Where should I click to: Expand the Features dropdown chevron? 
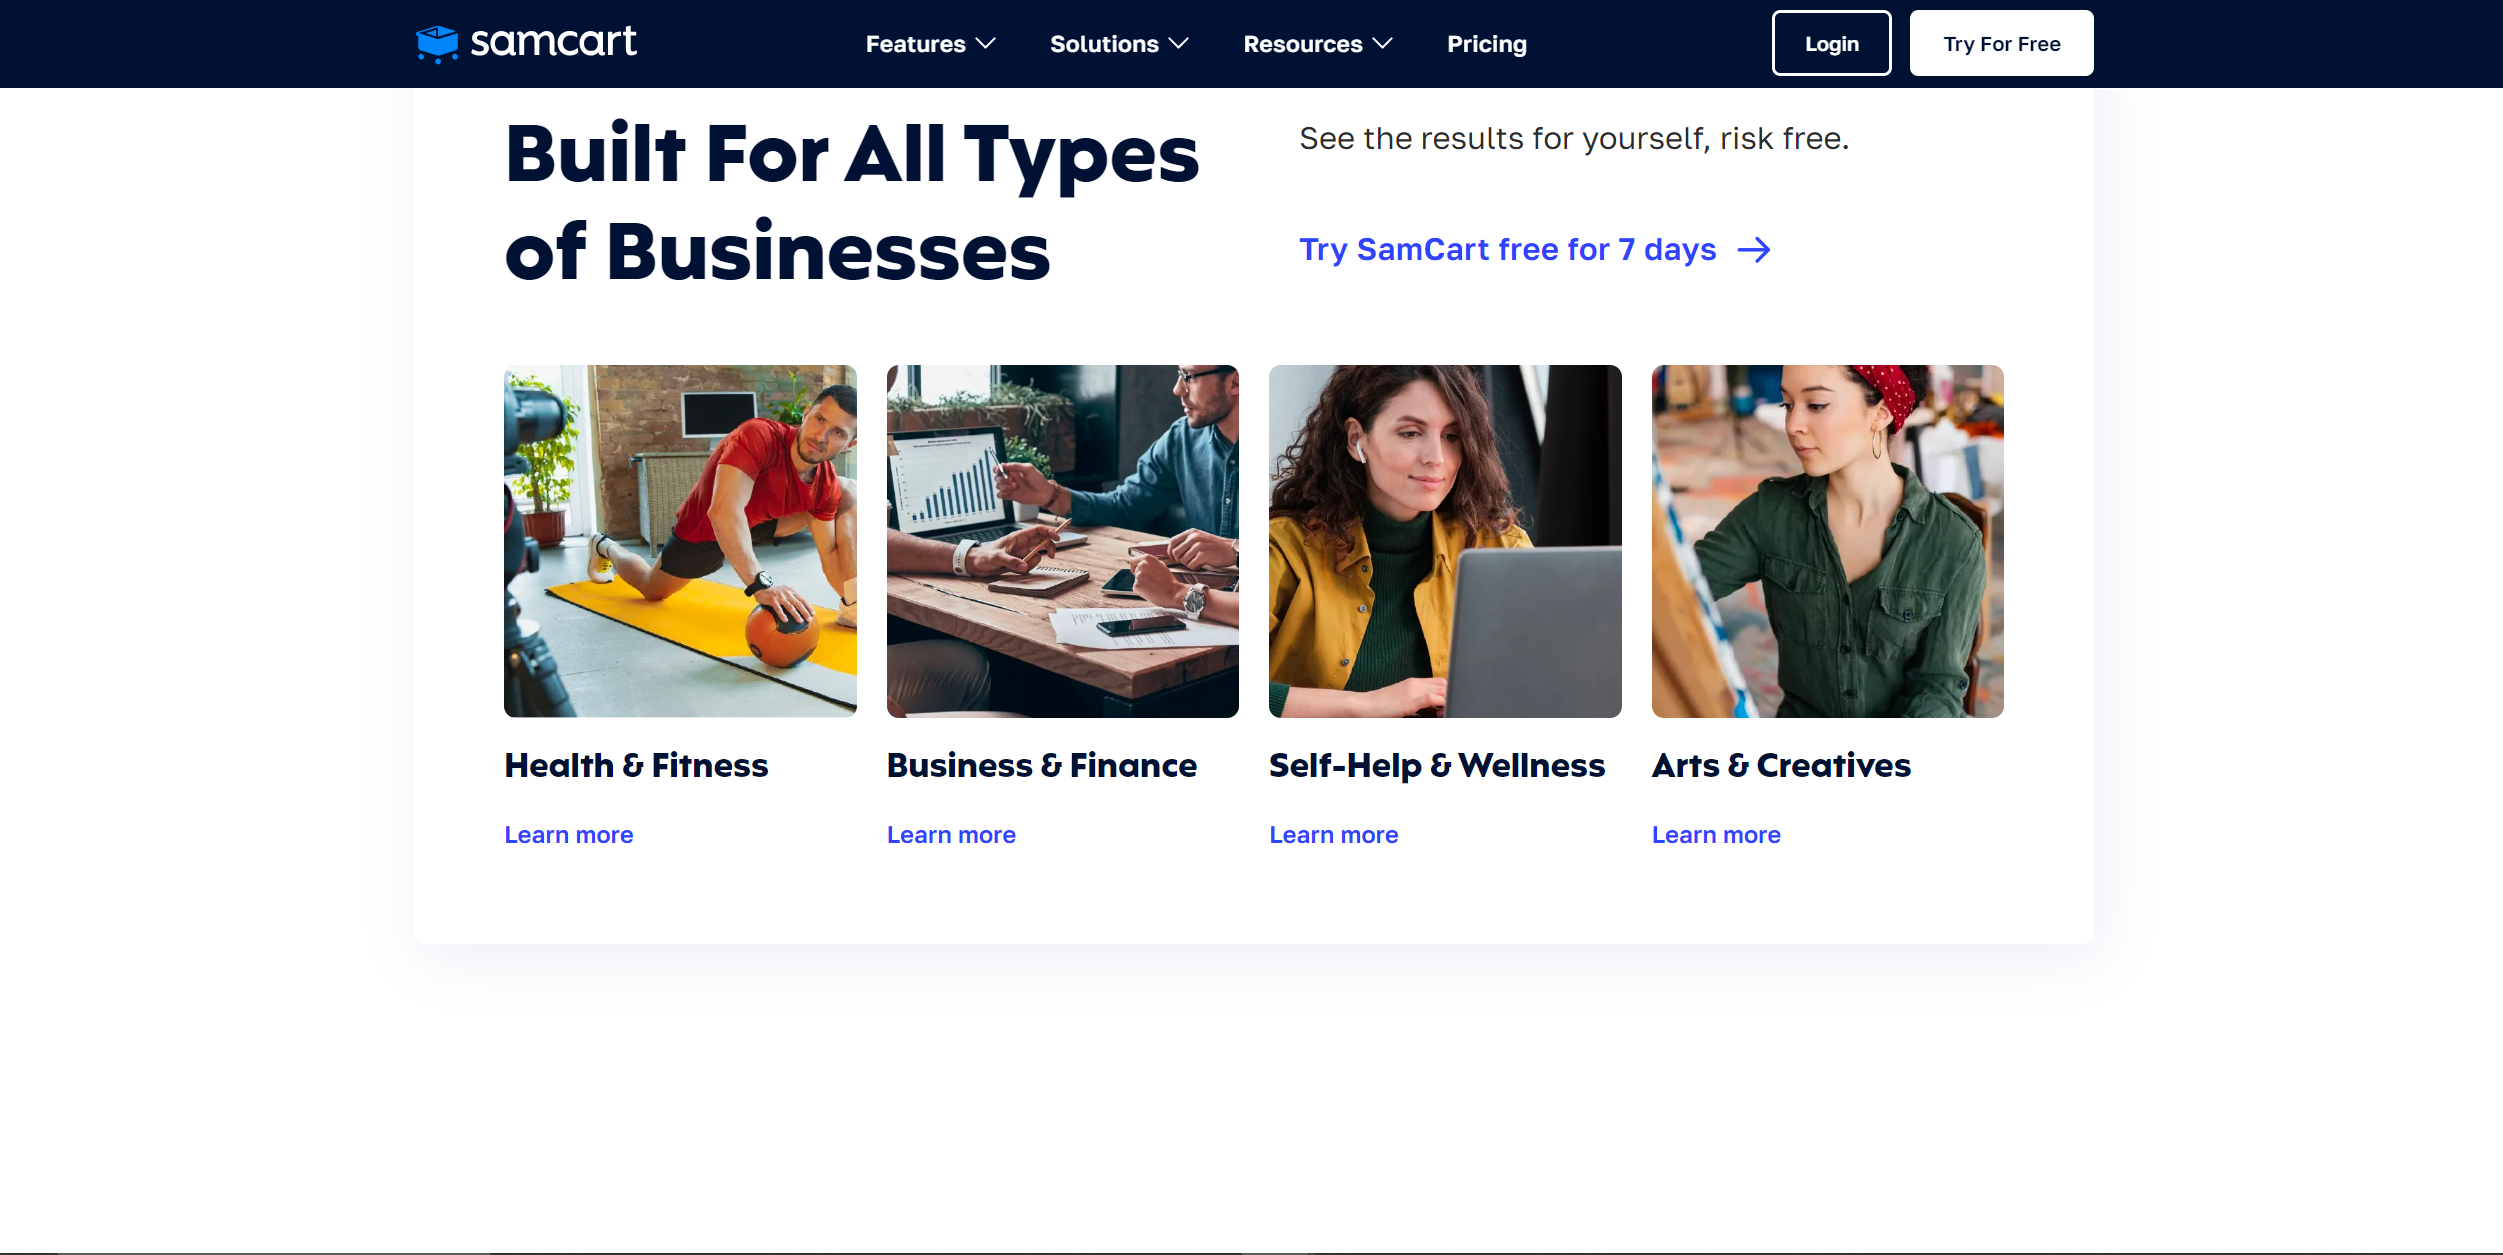(986, 44)
